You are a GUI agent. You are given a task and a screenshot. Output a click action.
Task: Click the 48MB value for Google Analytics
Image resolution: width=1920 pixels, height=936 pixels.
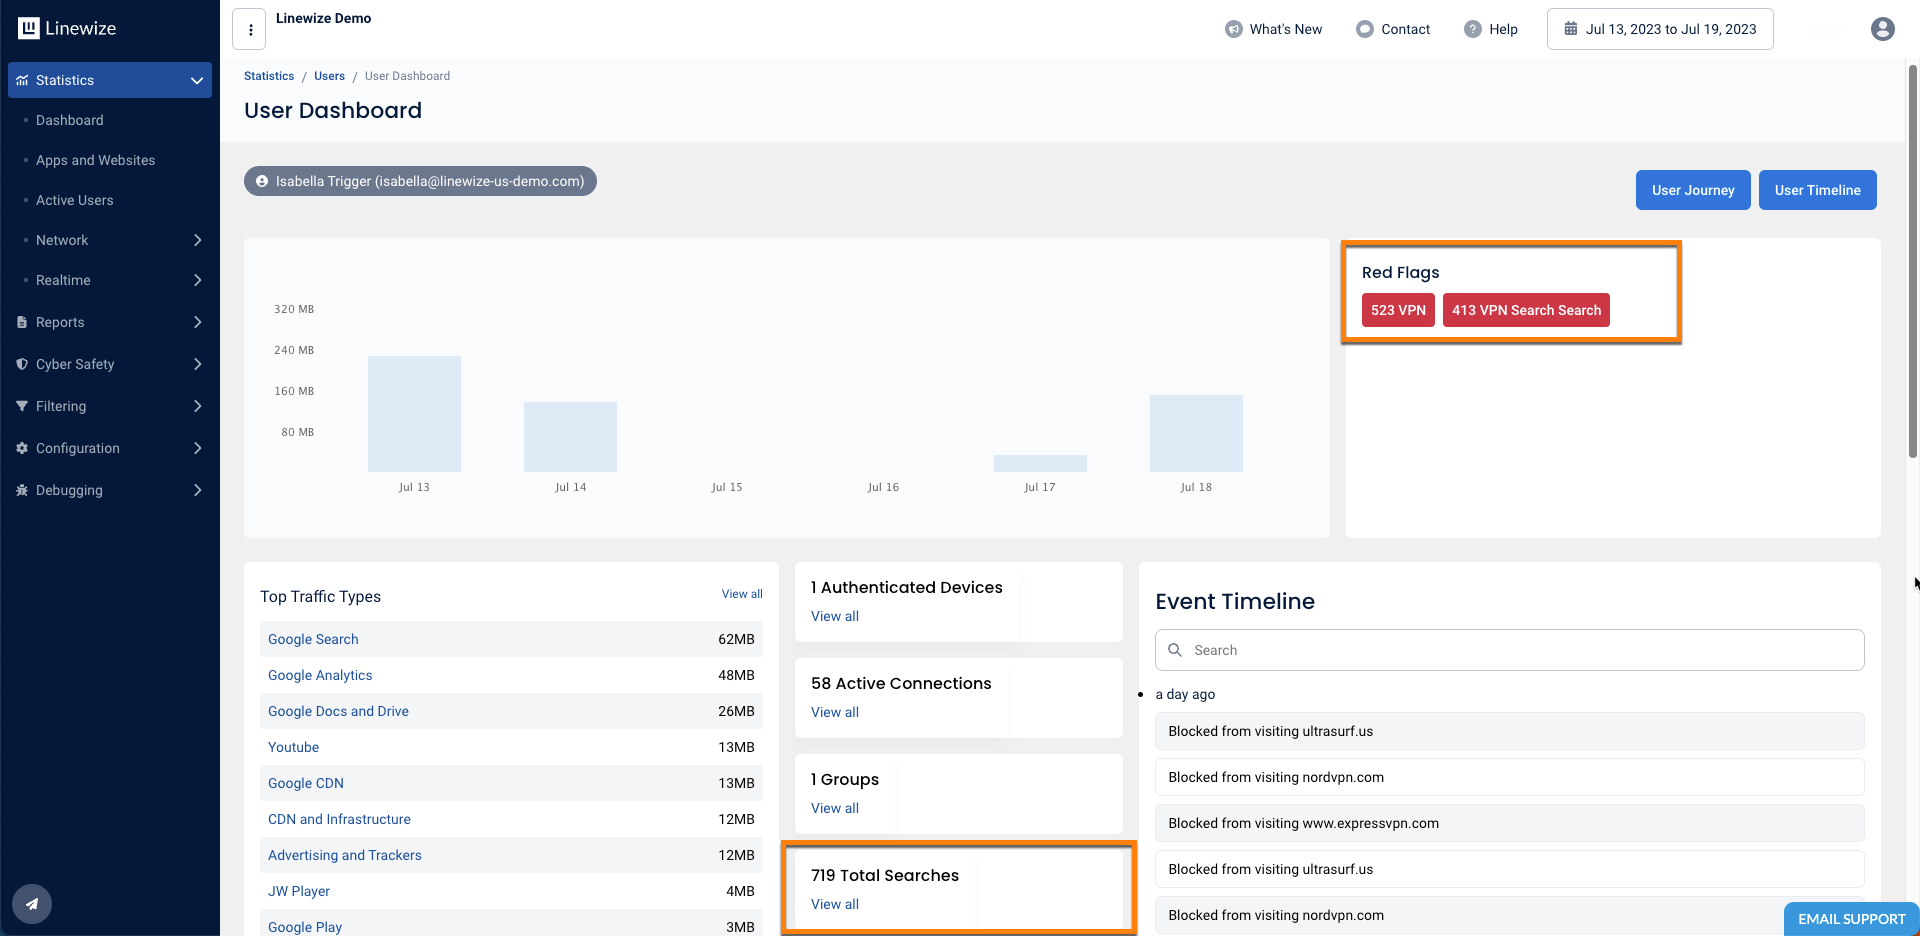[736, 675]
